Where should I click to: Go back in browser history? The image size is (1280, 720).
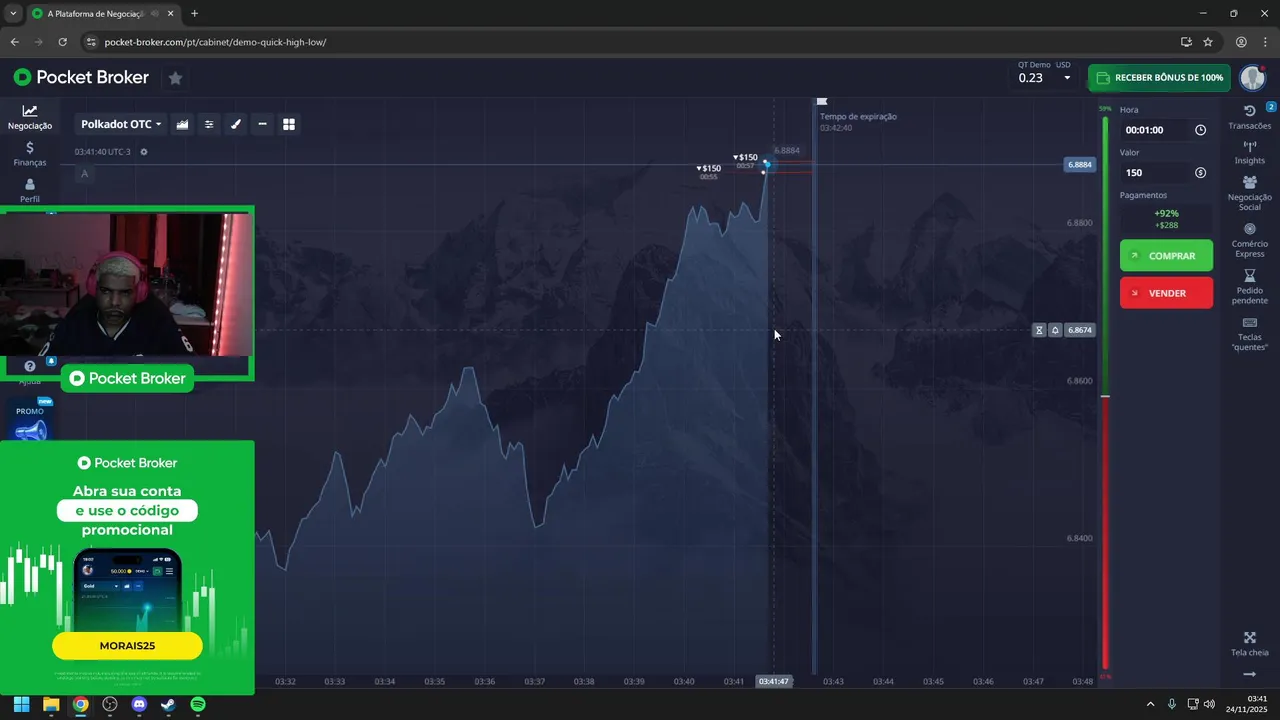pyautogui.click(x=14, y=42)
